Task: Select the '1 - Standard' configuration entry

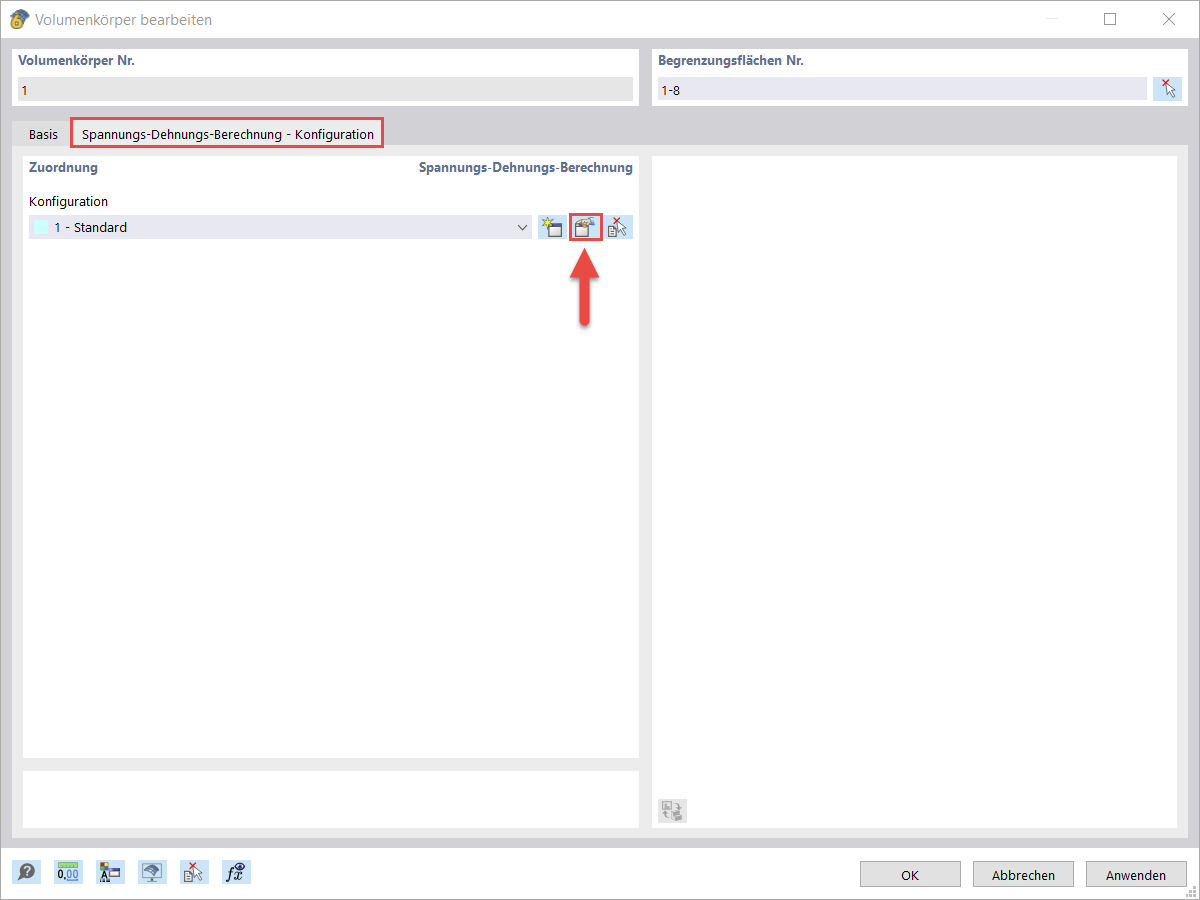Action: click(281, 228)
